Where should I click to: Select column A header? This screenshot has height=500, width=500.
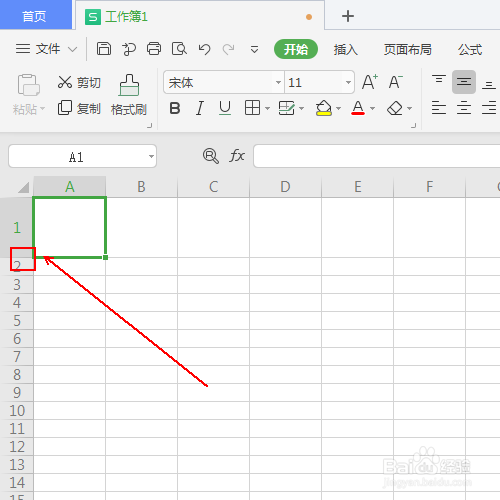point(70,187)
